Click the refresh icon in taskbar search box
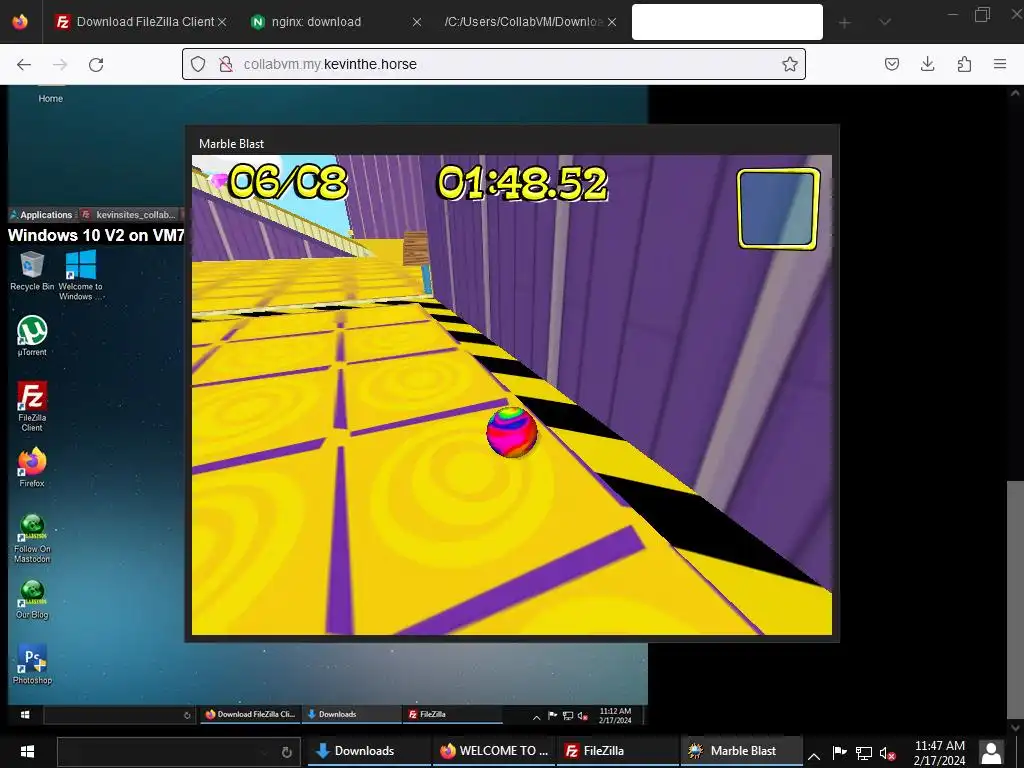The width and height of the screenshot is (1024, 768). [x=286, y=752]
